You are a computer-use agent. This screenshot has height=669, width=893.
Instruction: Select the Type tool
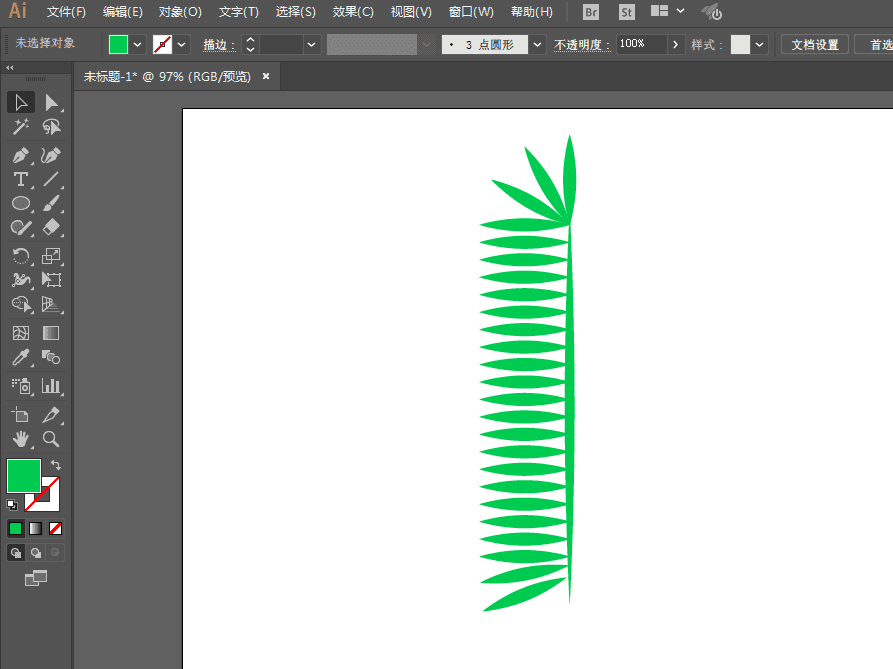(x=20, y=180)
